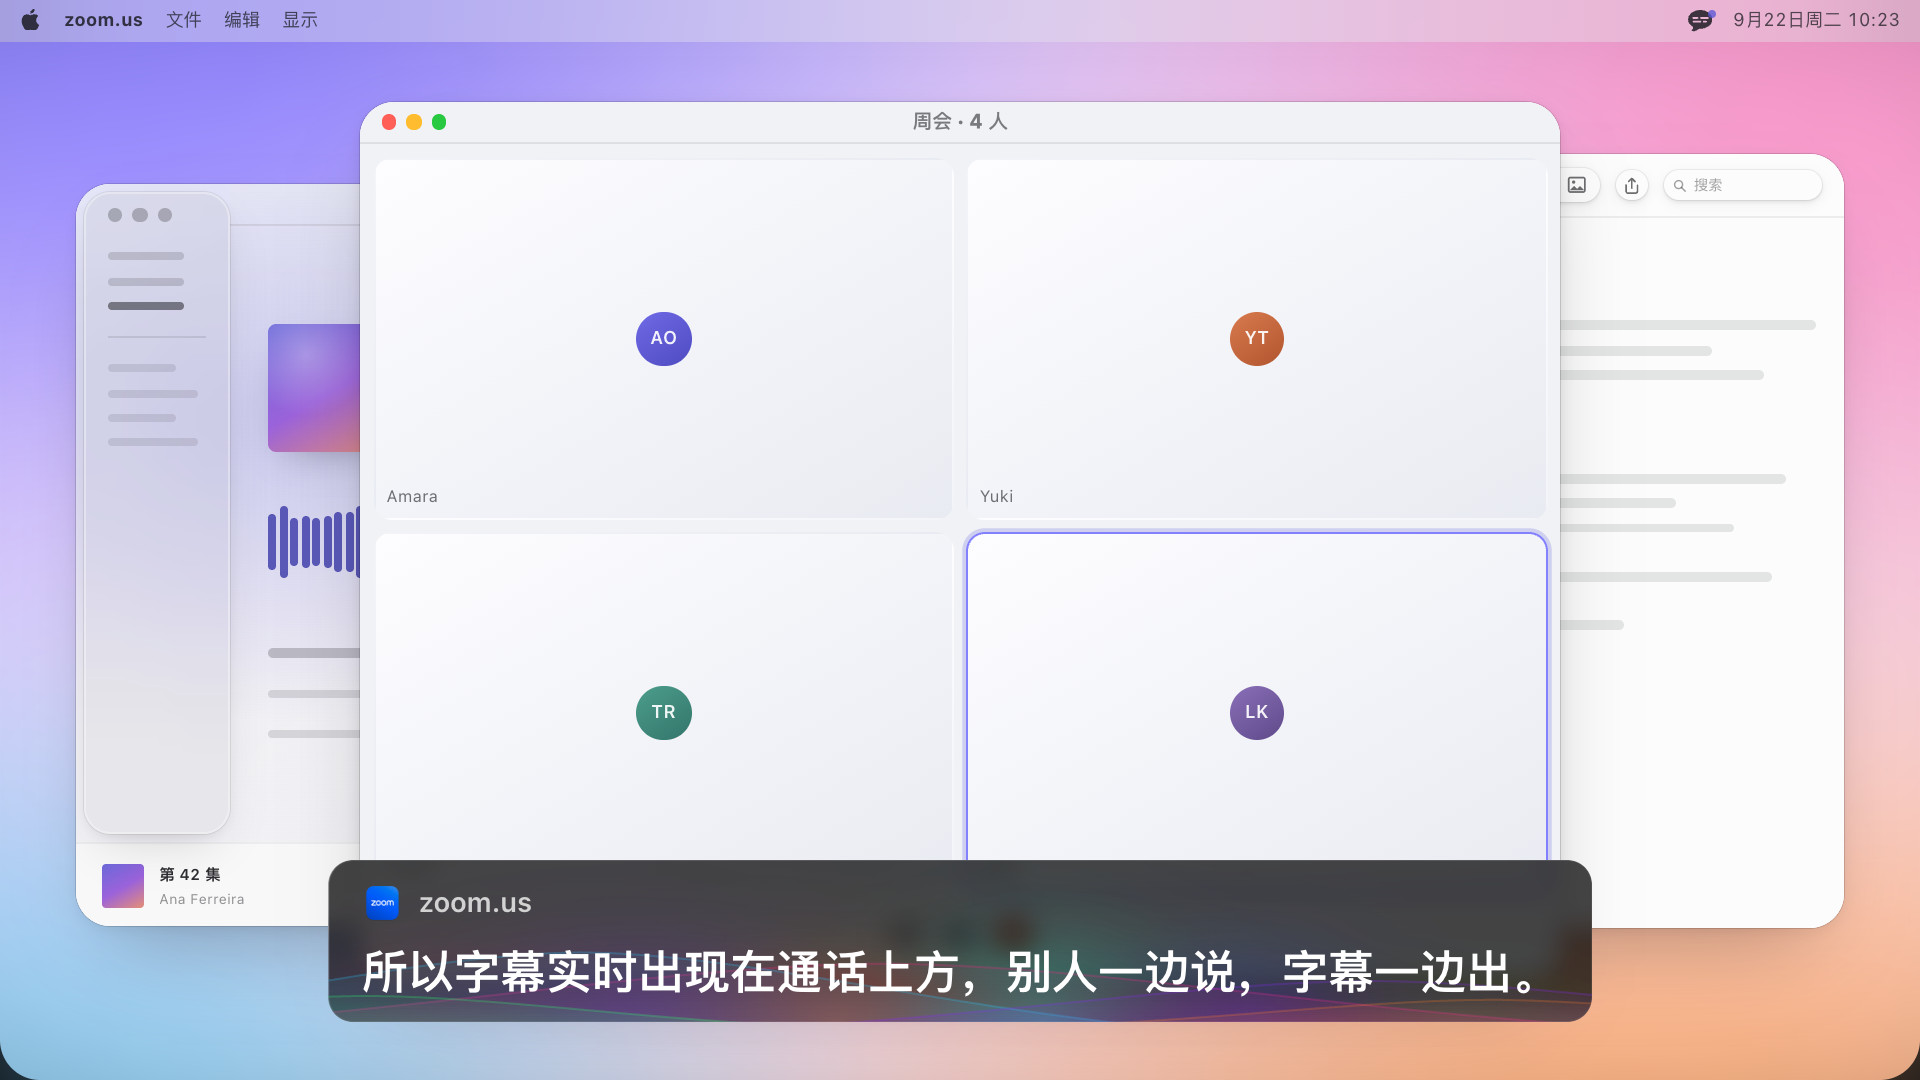This screenshot has width=1920, height=1080.
Task: Click the image icon in the right window toolbar
Action: click(1577, 185)
